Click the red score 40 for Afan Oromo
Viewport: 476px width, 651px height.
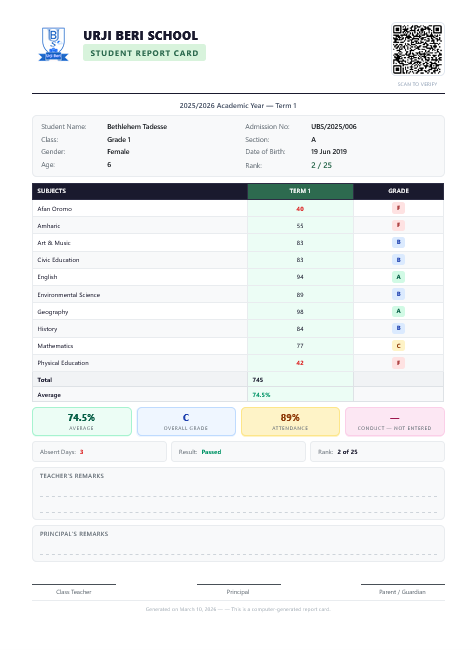point(300,209)
